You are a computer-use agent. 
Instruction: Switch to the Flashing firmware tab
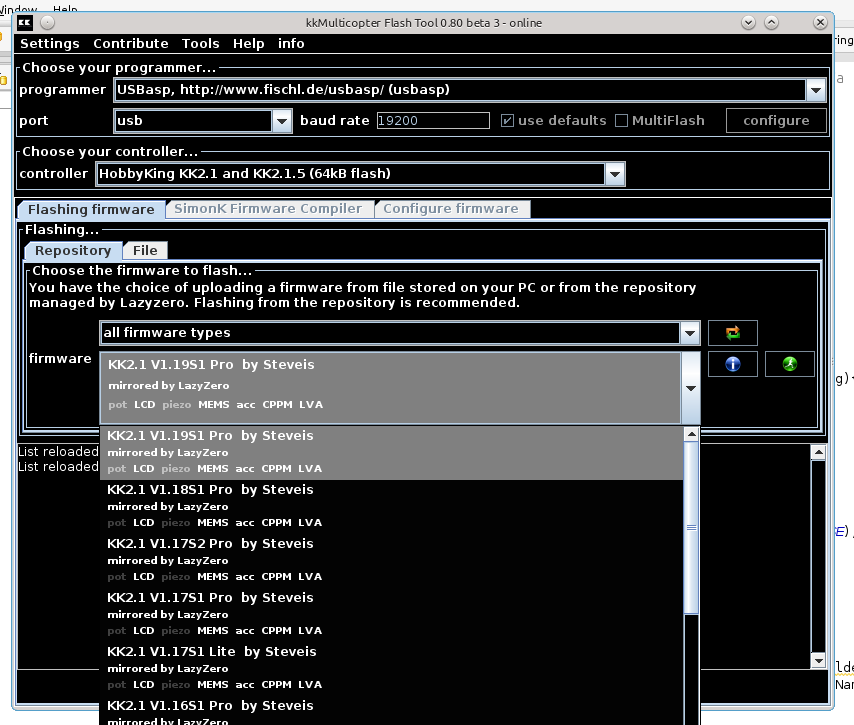point(92,210)
